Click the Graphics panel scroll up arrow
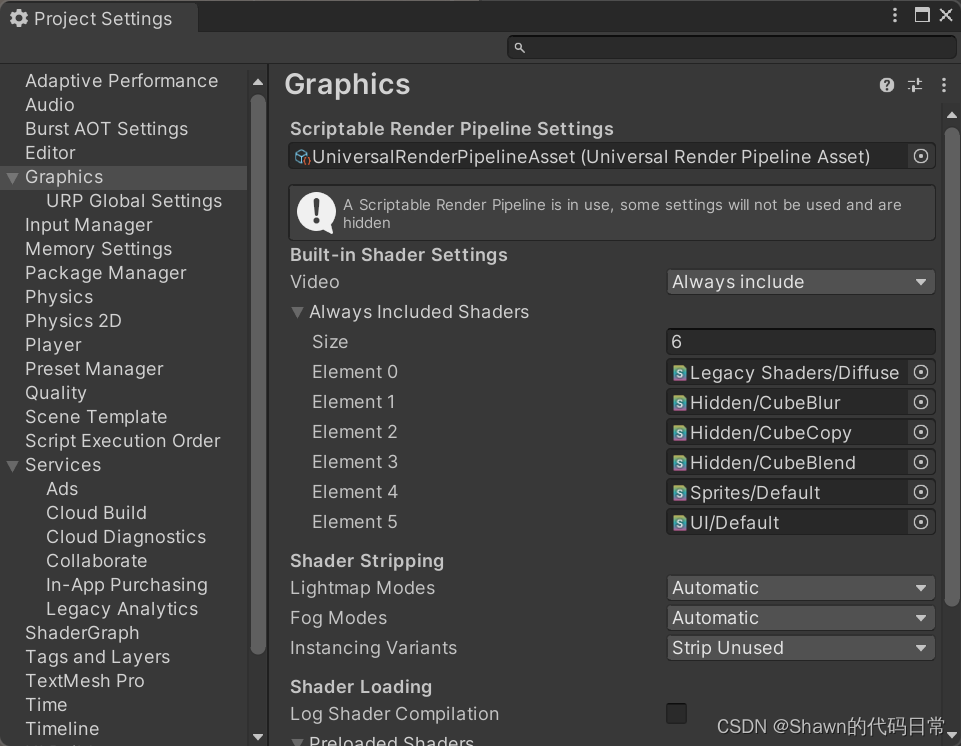Viewport: 961px width, 746px height. coord(952,115)
